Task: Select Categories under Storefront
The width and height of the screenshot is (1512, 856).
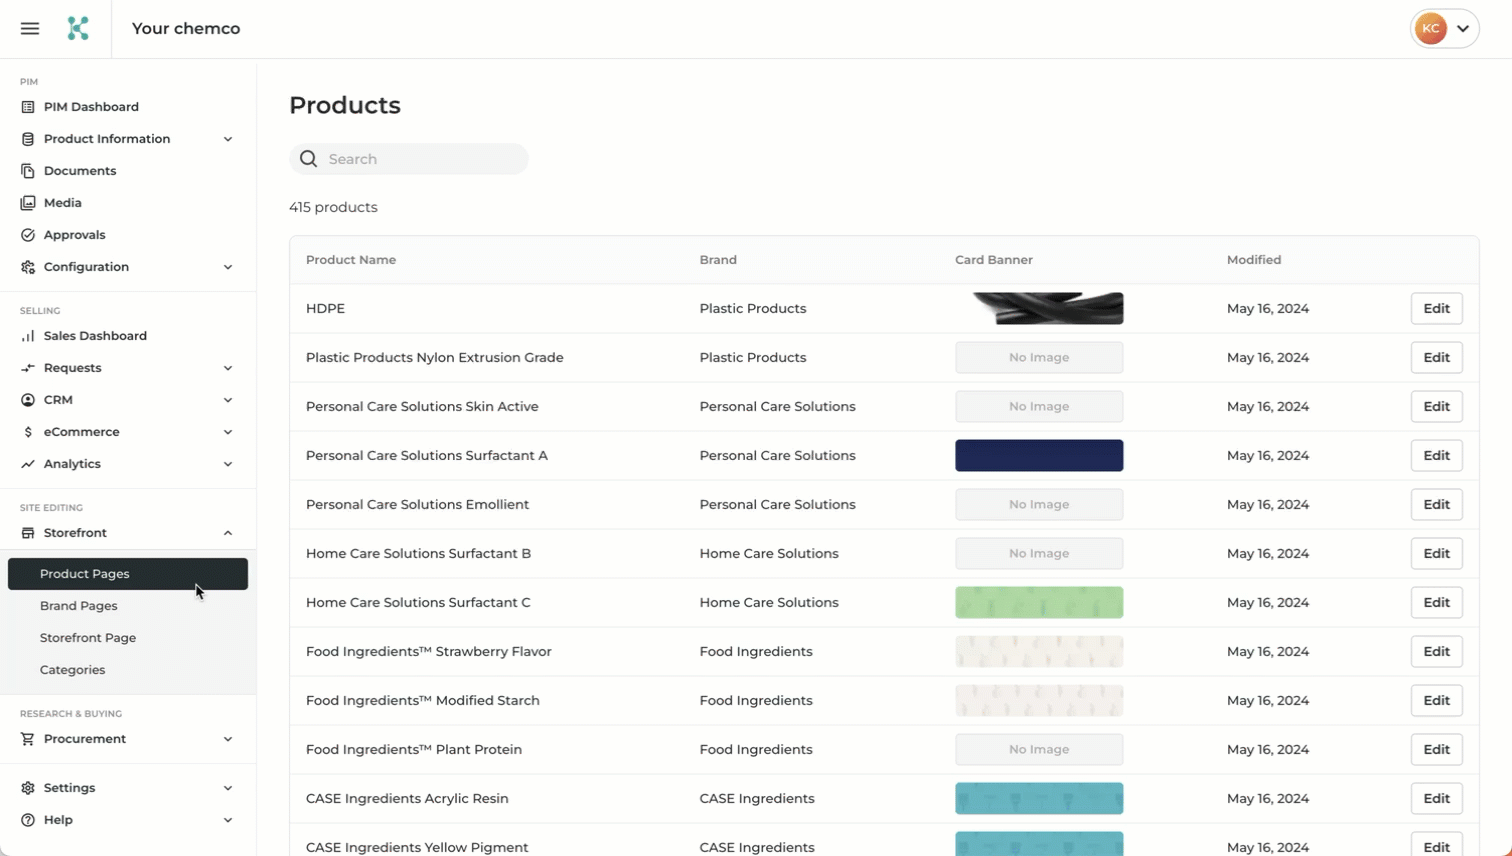Action: pyautogui.click(x=72, y=670)
